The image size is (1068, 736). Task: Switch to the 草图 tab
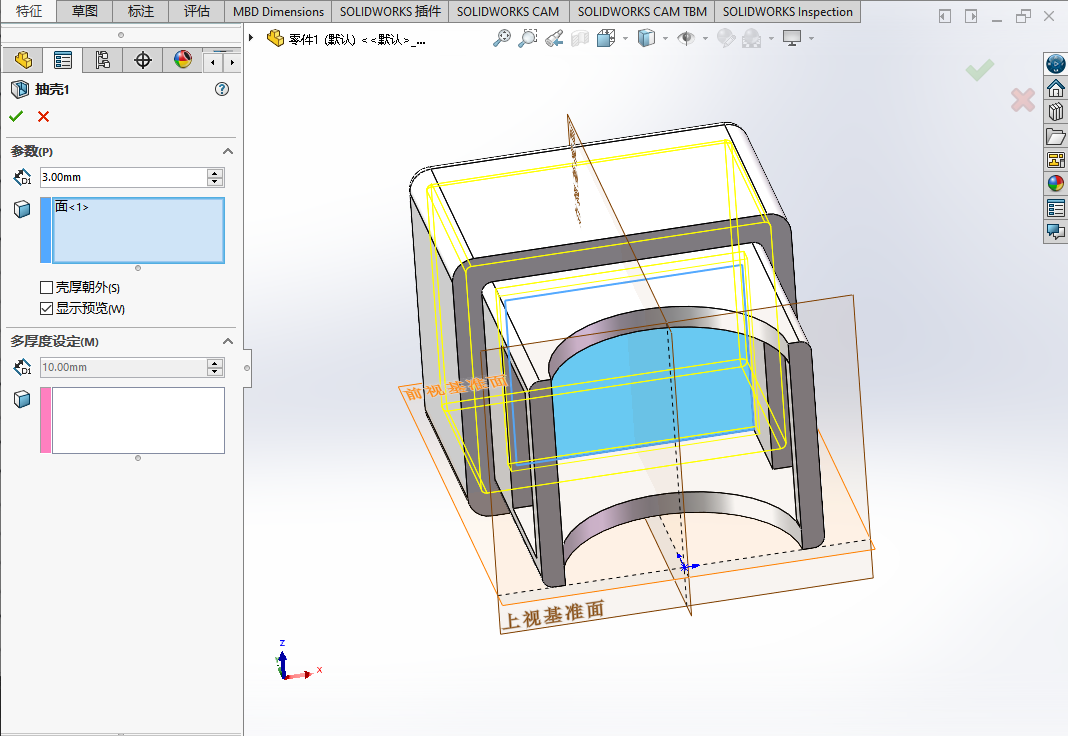[85, 12]
